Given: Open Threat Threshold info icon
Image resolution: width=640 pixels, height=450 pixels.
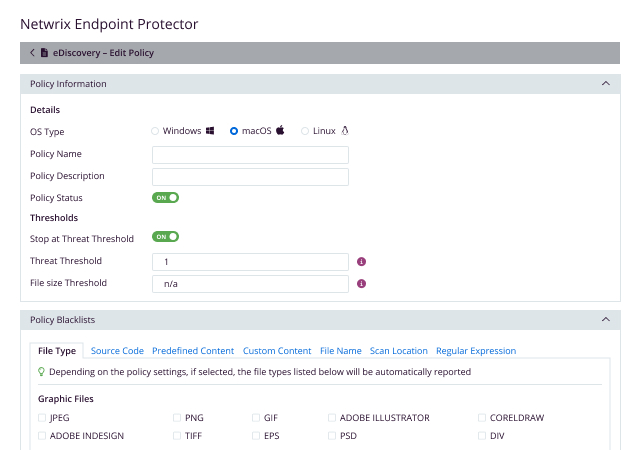Looking at the screenshot, I should [361, 262].
